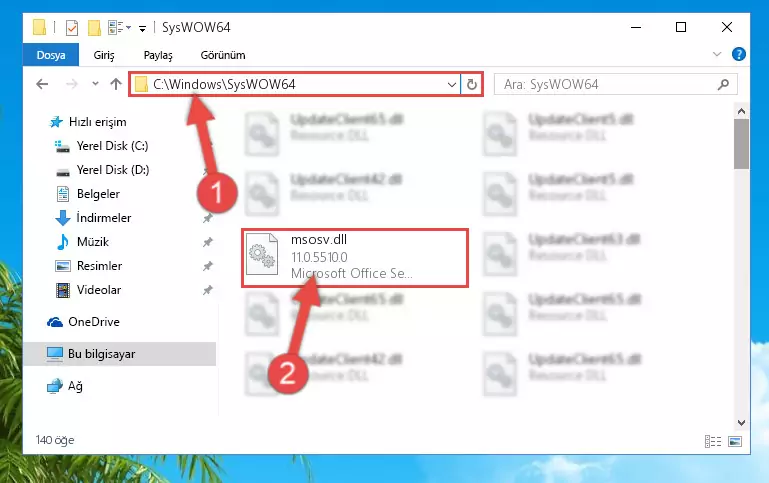769x483 pixels.
Task: Select Hızlı erişim in navigation pane
Action: pyautogui.click(x=97, y=122)
